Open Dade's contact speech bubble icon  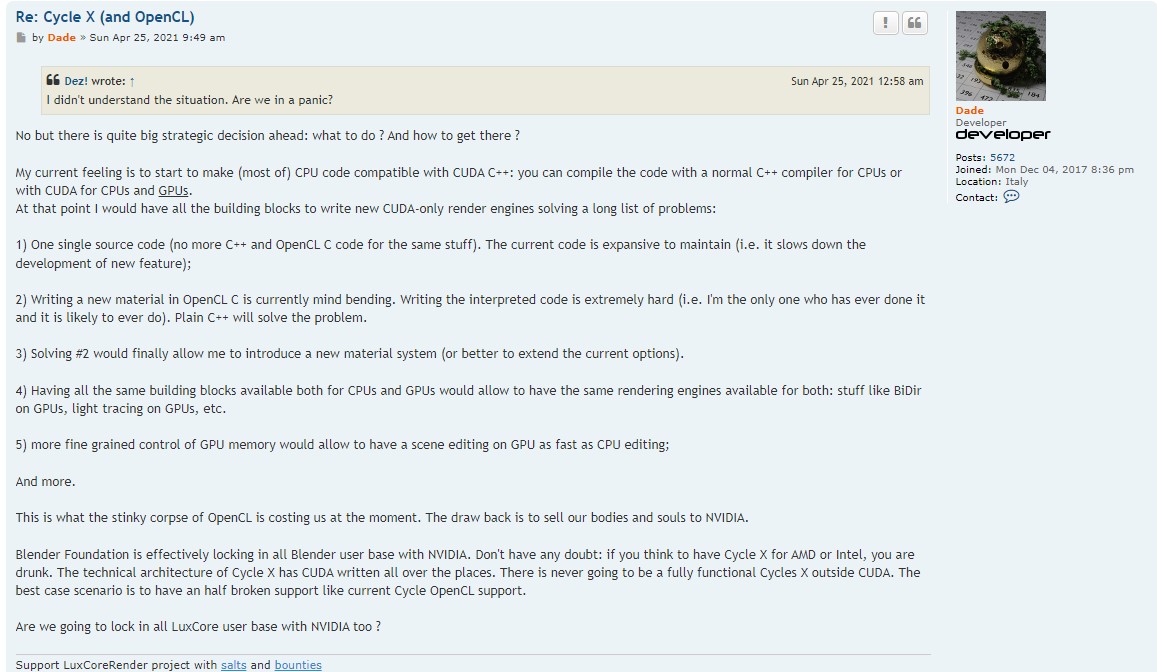1011,197
